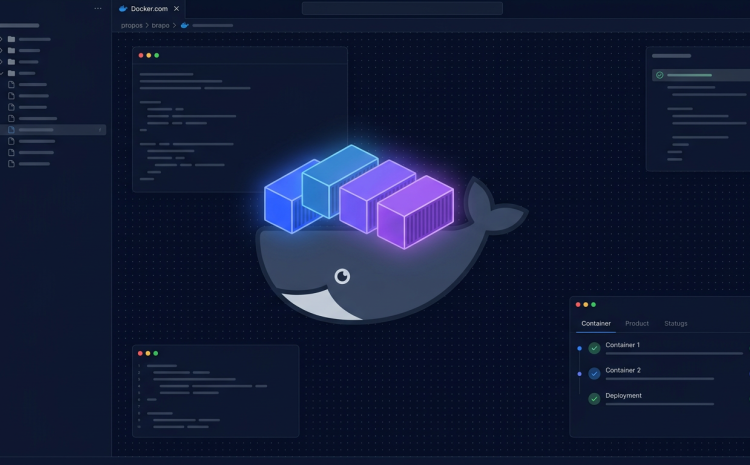Select the 'Deployment' label
750x465 pixels.
pos(623,395)
